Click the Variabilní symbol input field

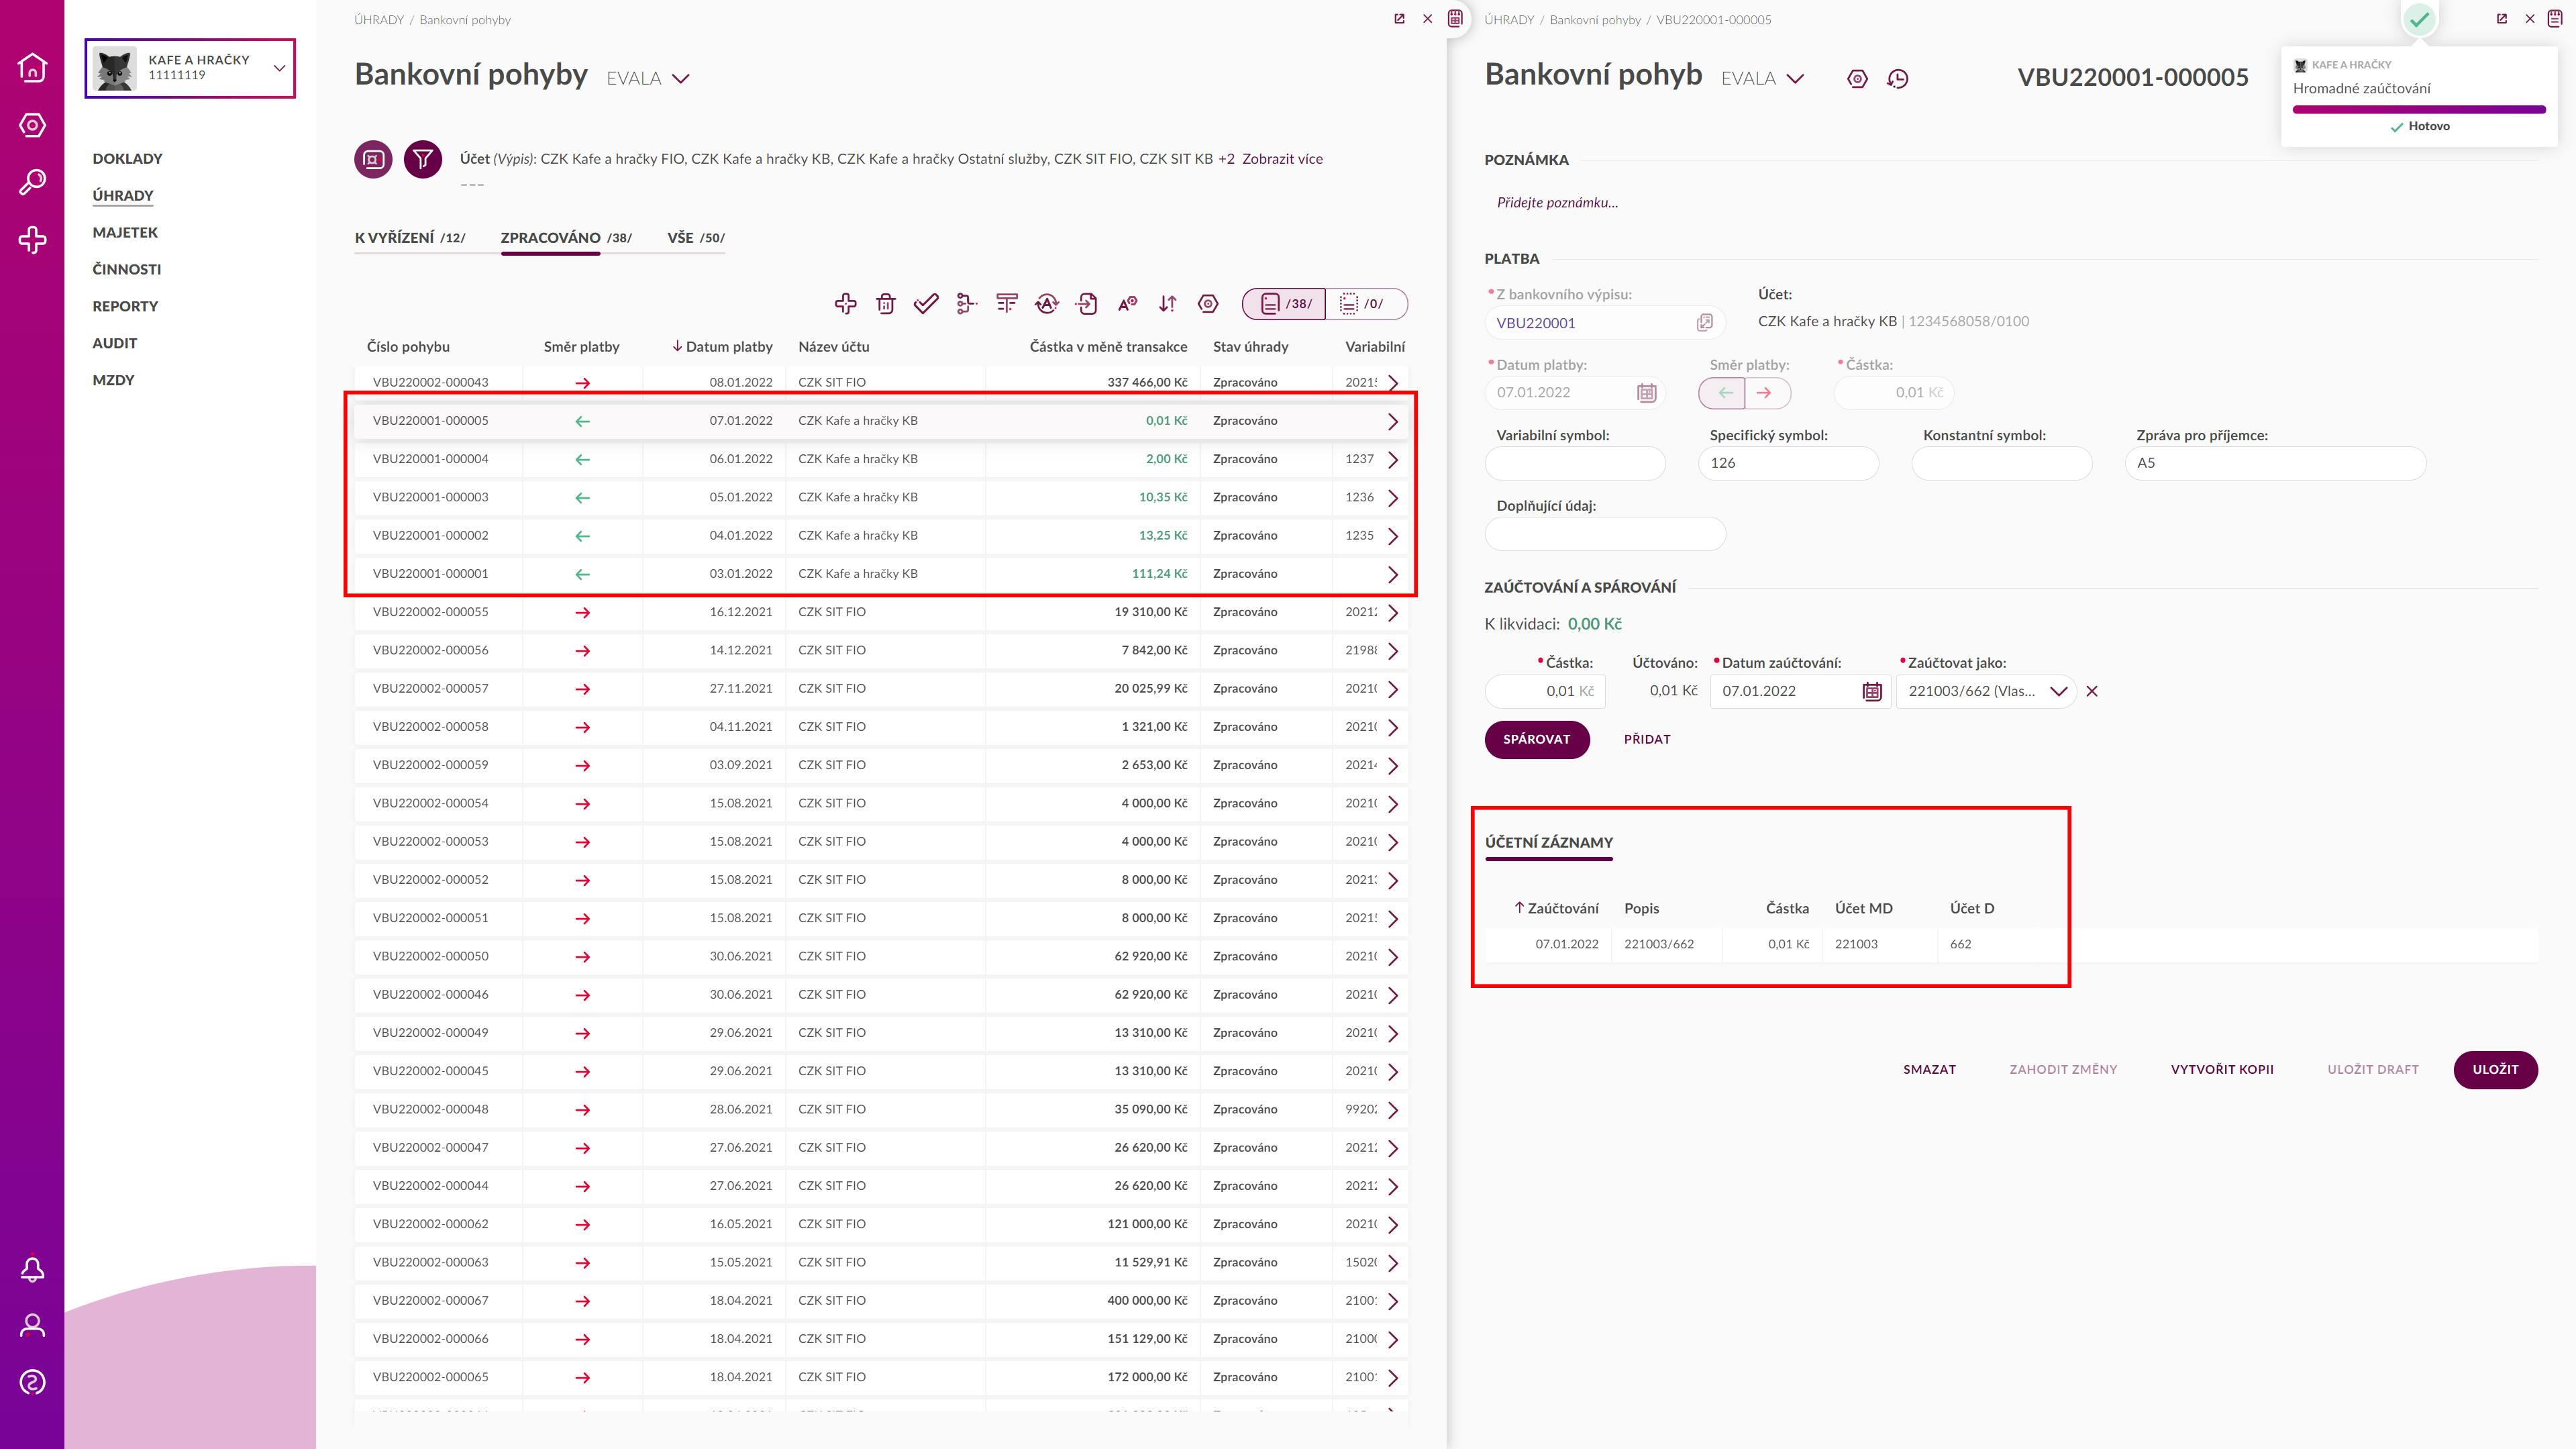click(x=1575, y=463)
